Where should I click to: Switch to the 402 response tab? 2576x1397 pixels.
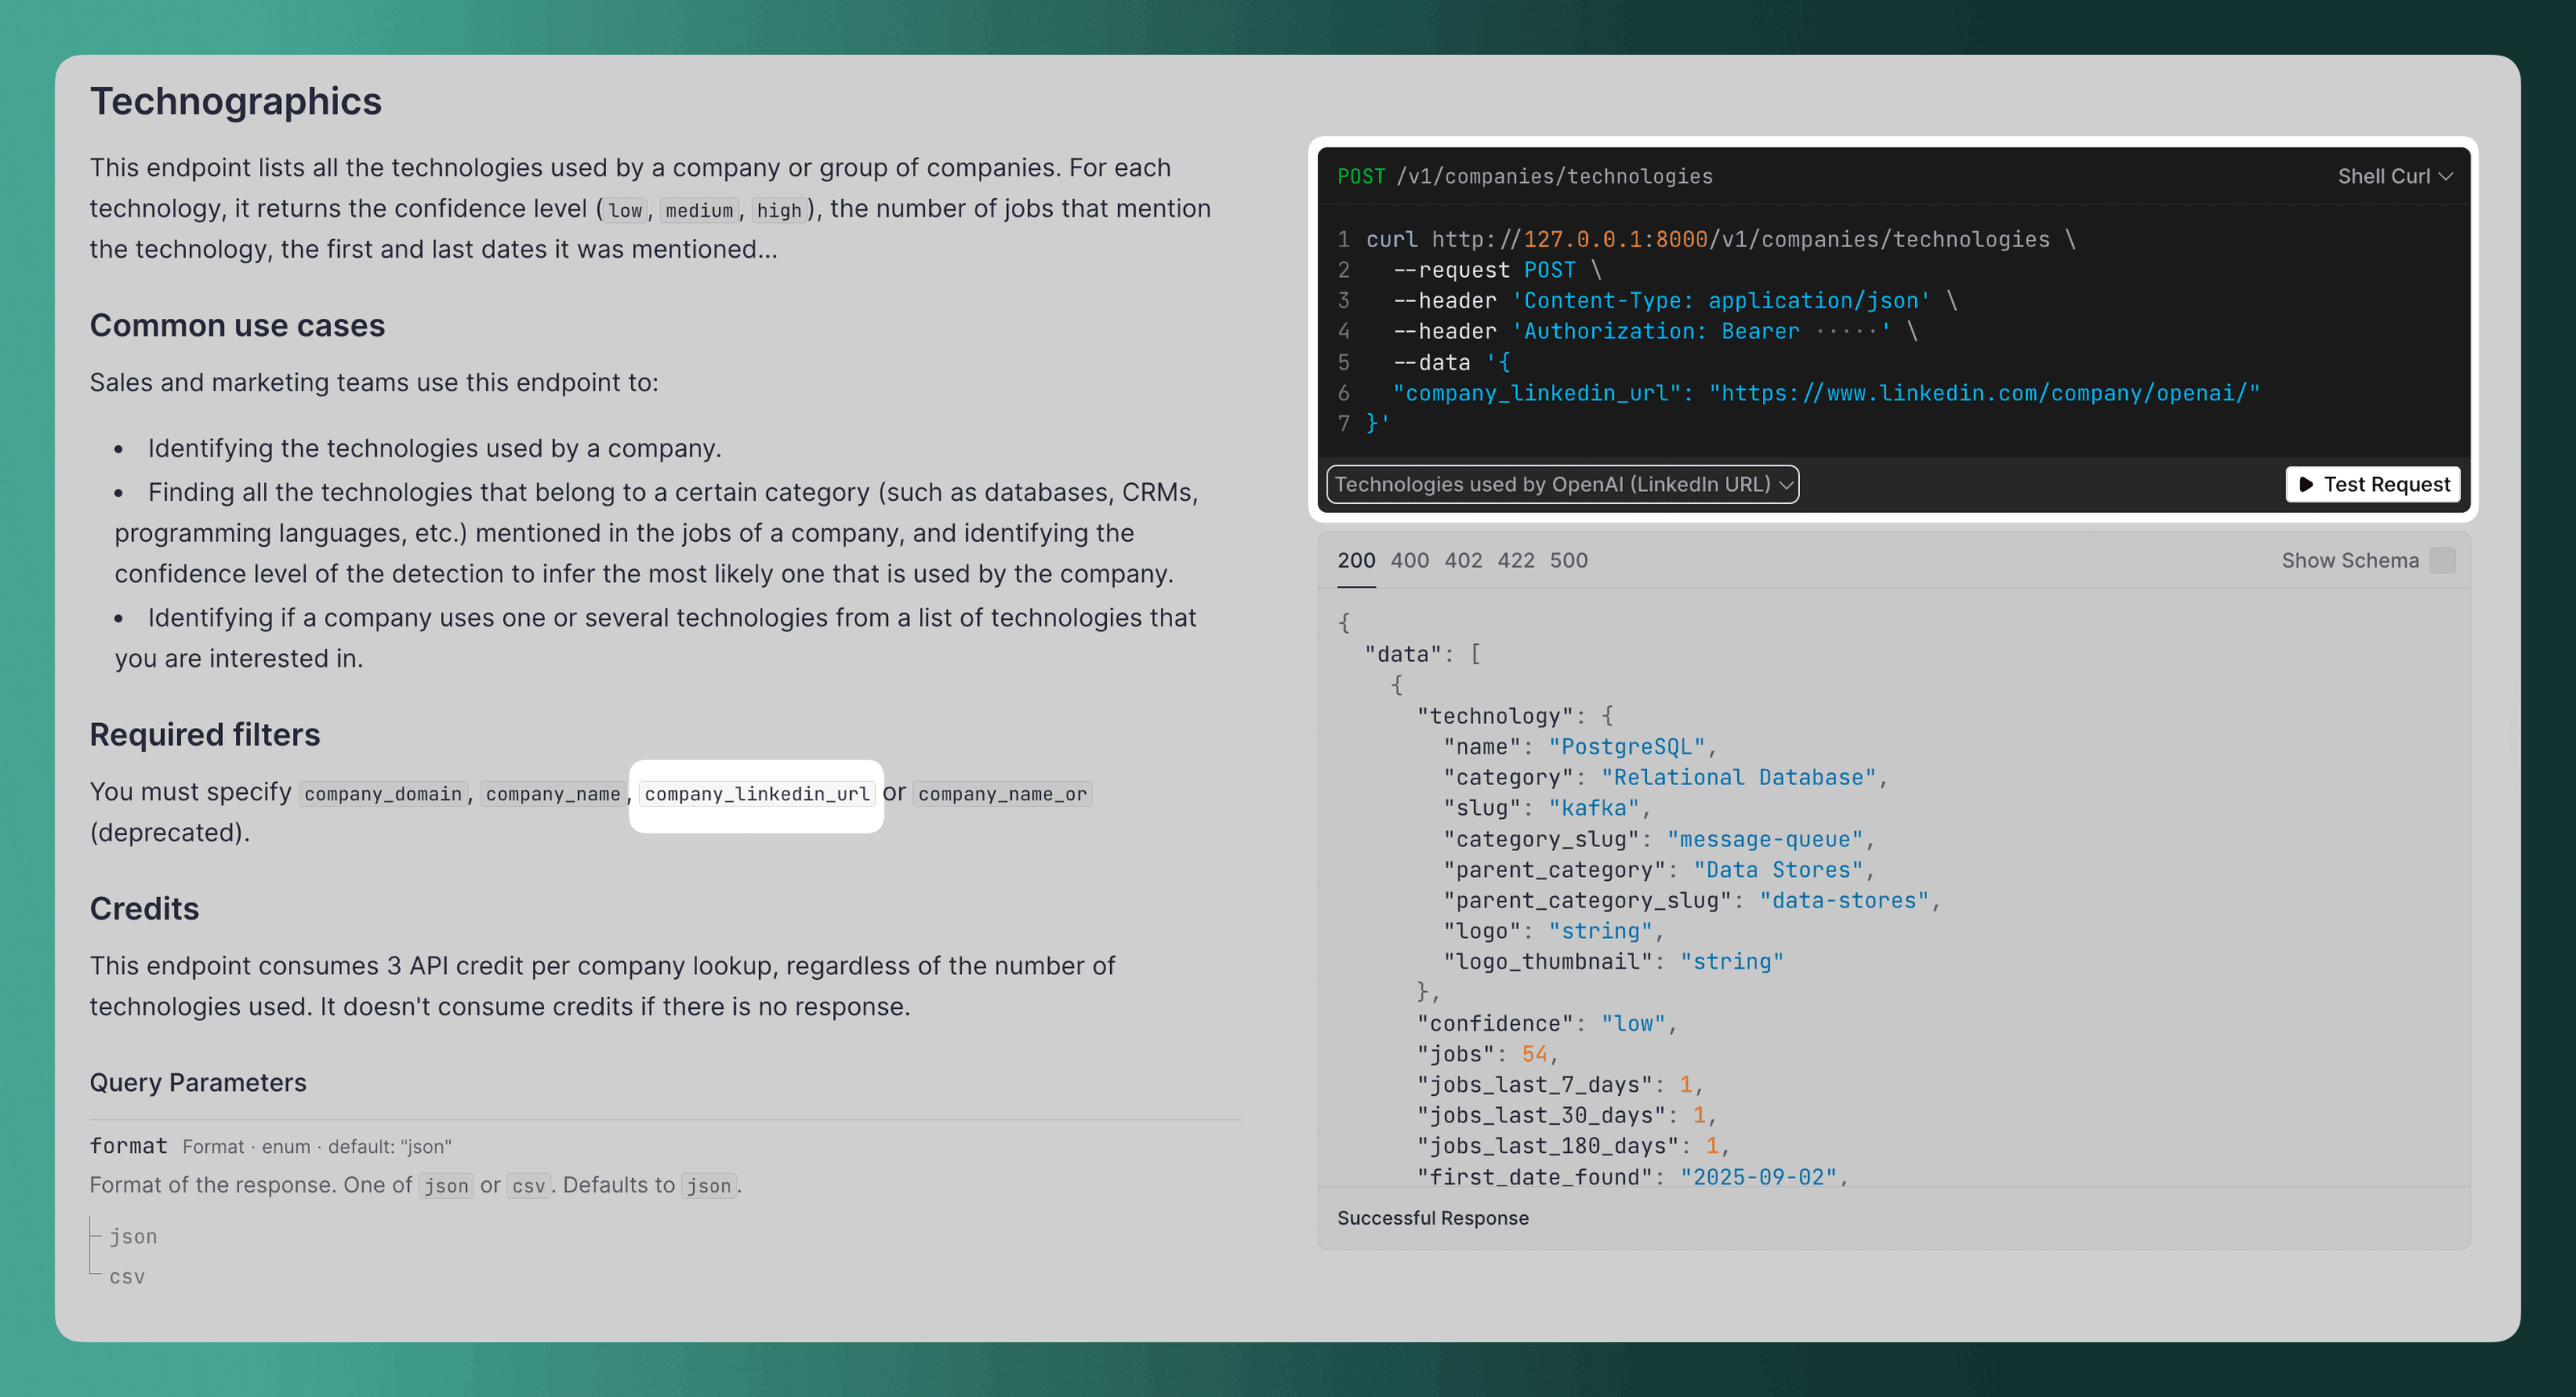click(x=1462, y=560)
